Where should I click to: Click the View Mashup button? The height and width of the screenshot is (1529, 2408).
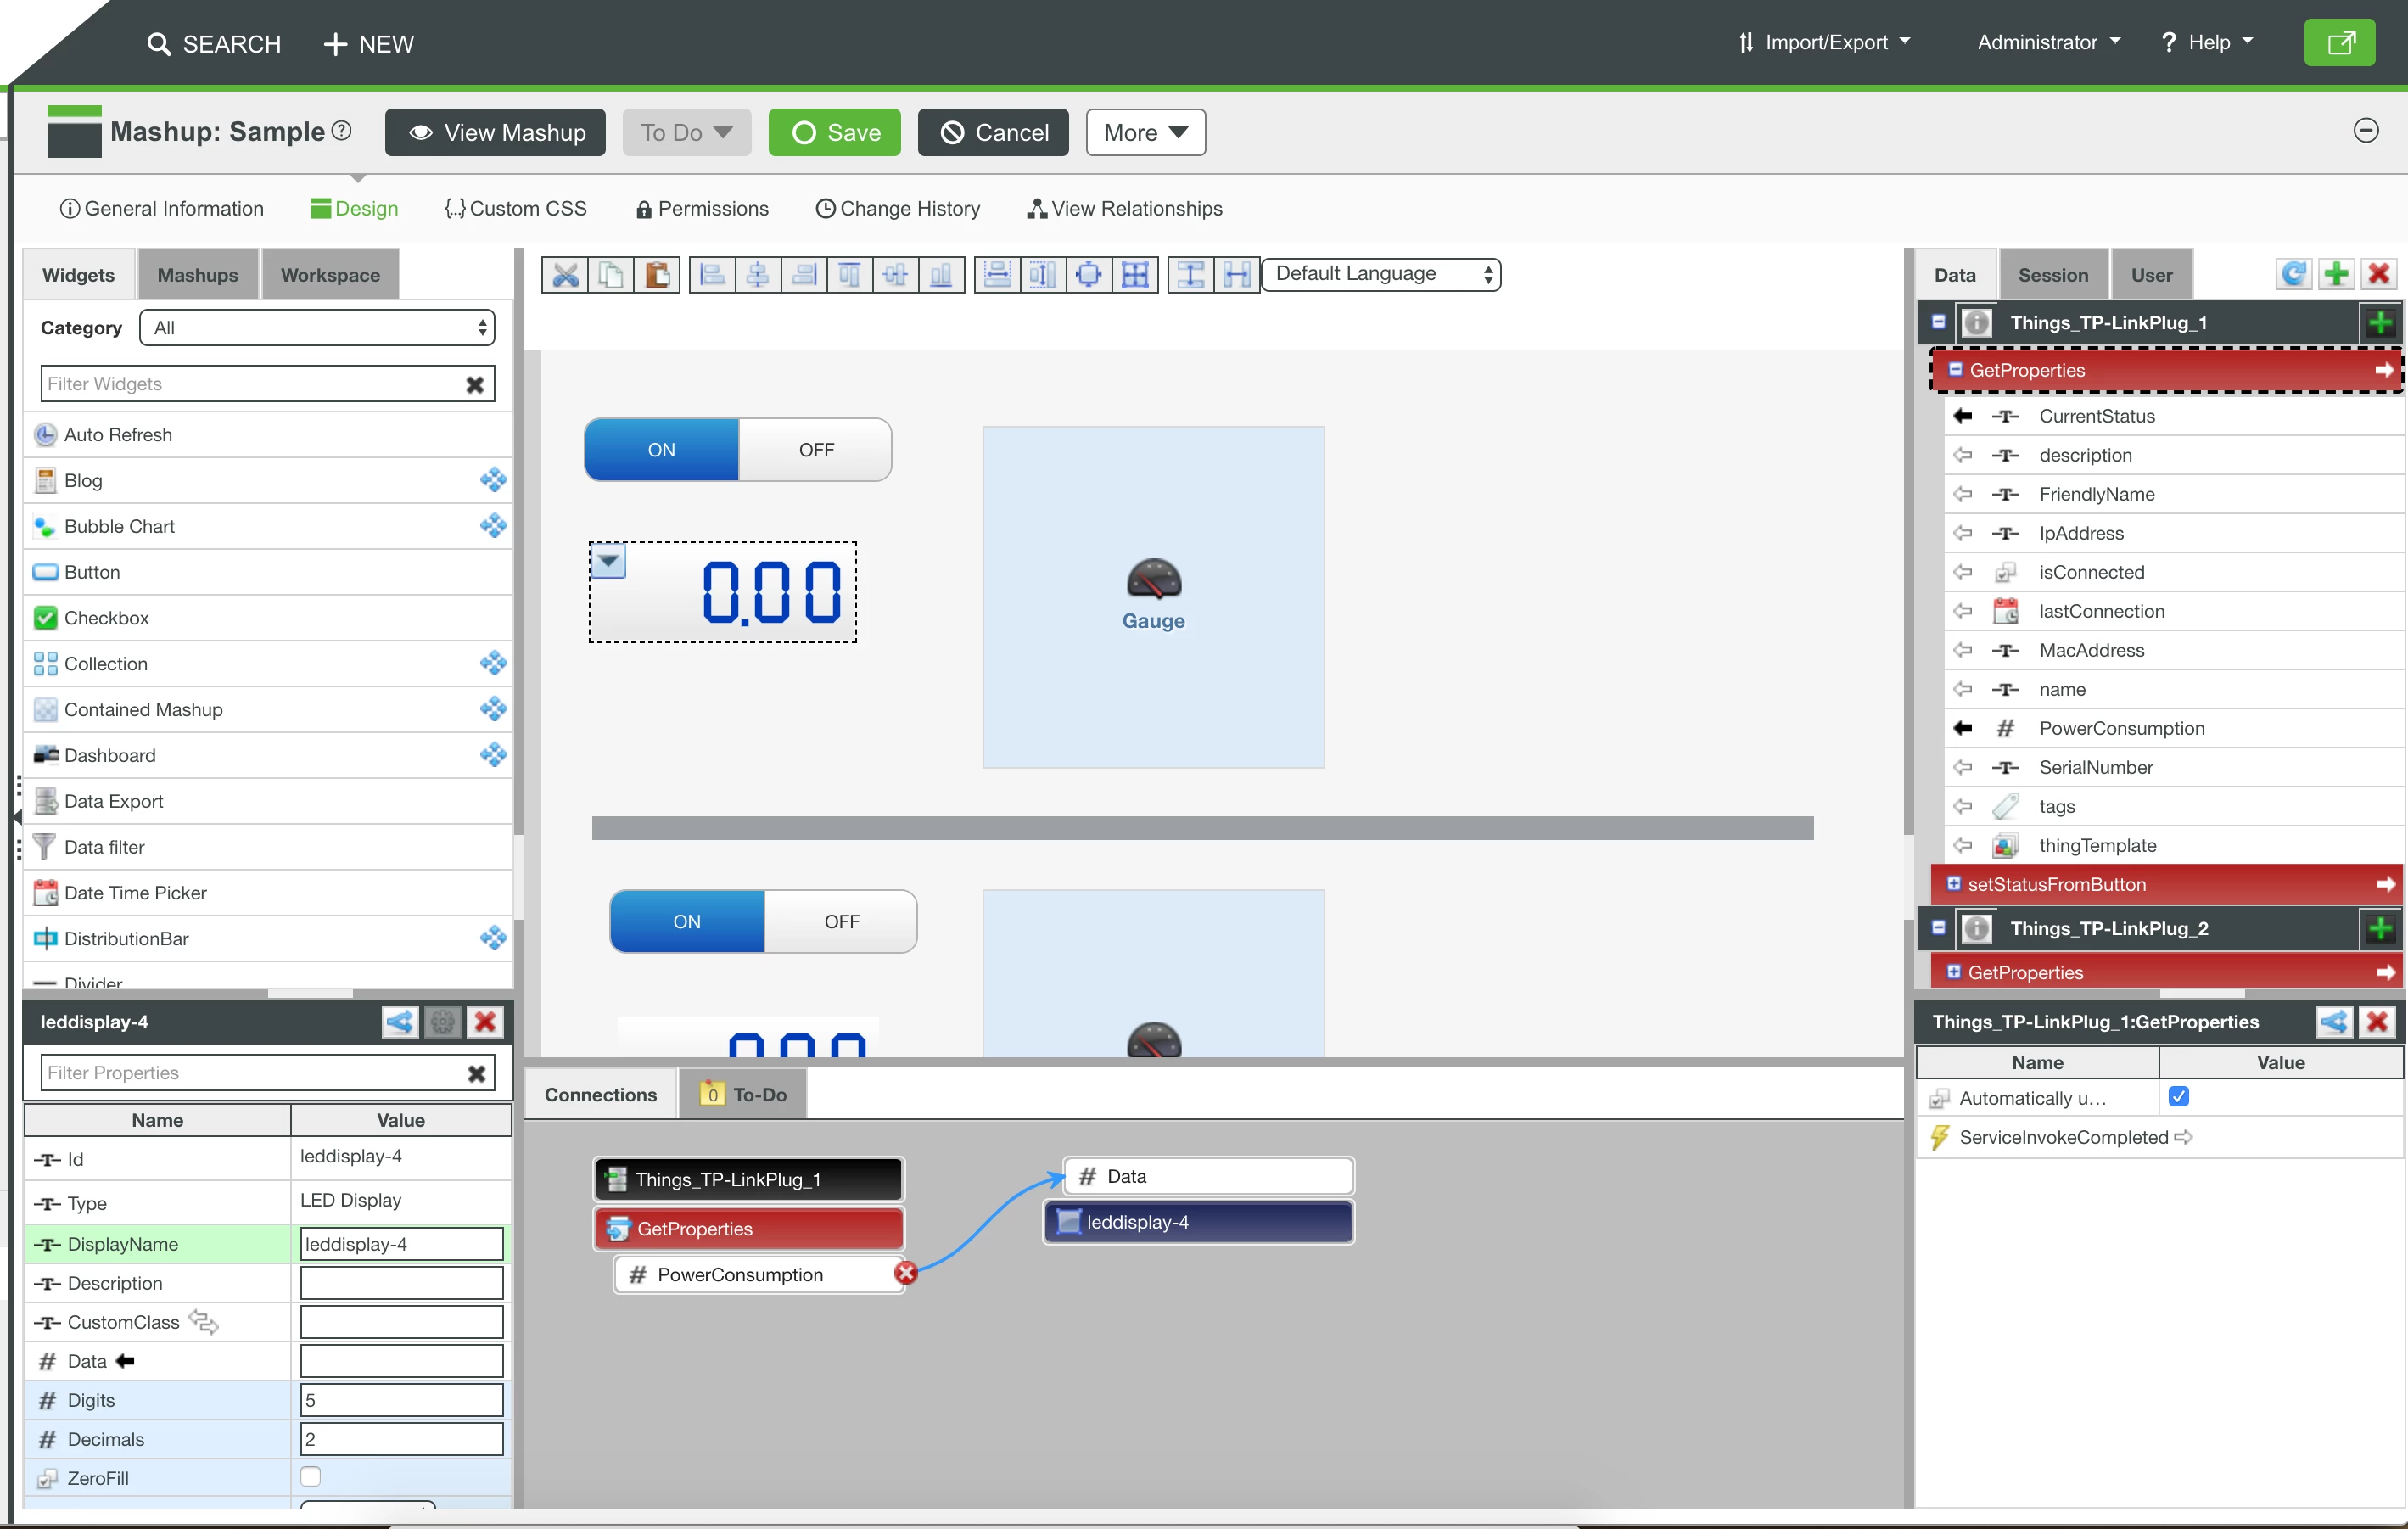click(x=495, y=133)
